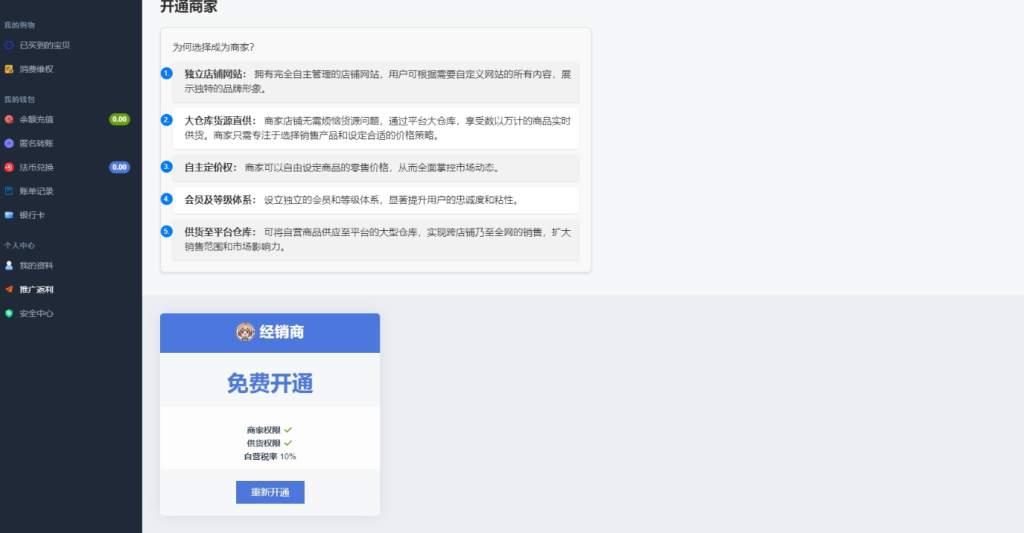
Task: Click the 商家权限 green checkmark
Action: pyautogui.click(x=288, y=430)
